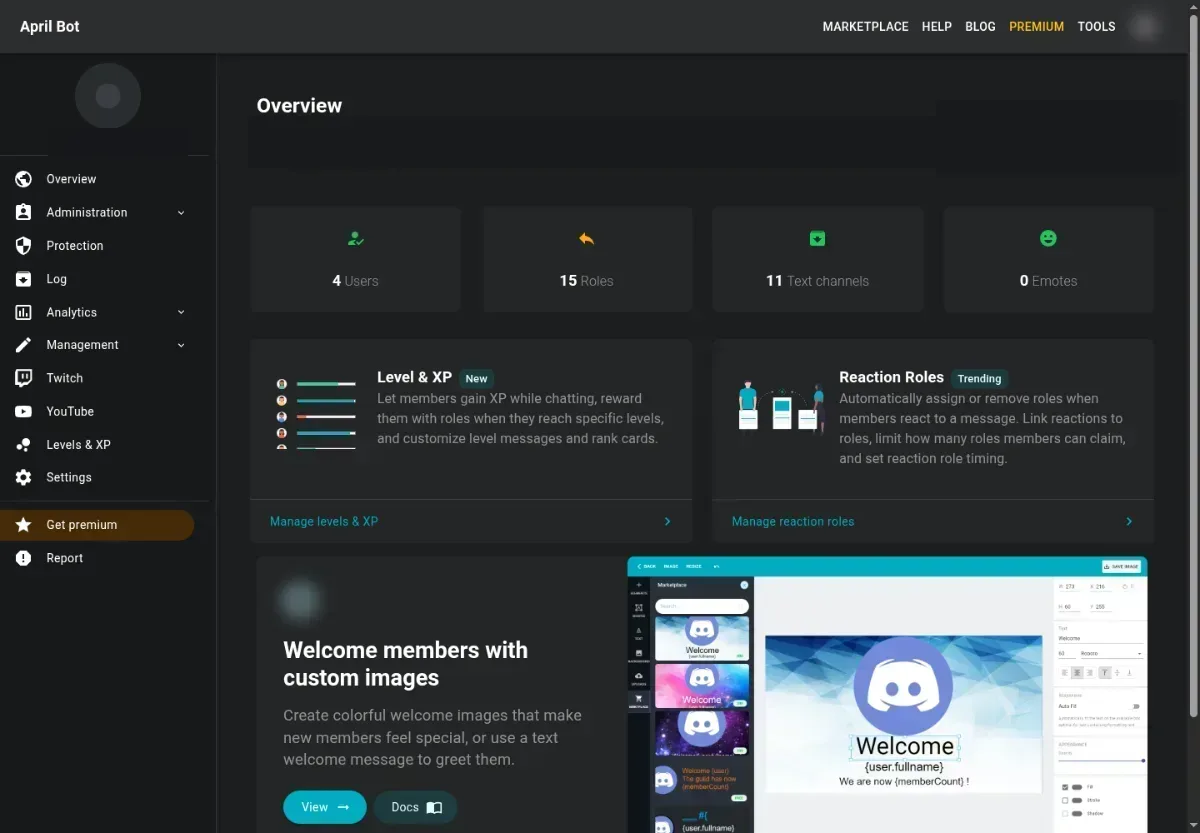Viewport: 1200px width, 833px height.
Task: Open the PREMIUM nav item
Action: click(1036, 27)
